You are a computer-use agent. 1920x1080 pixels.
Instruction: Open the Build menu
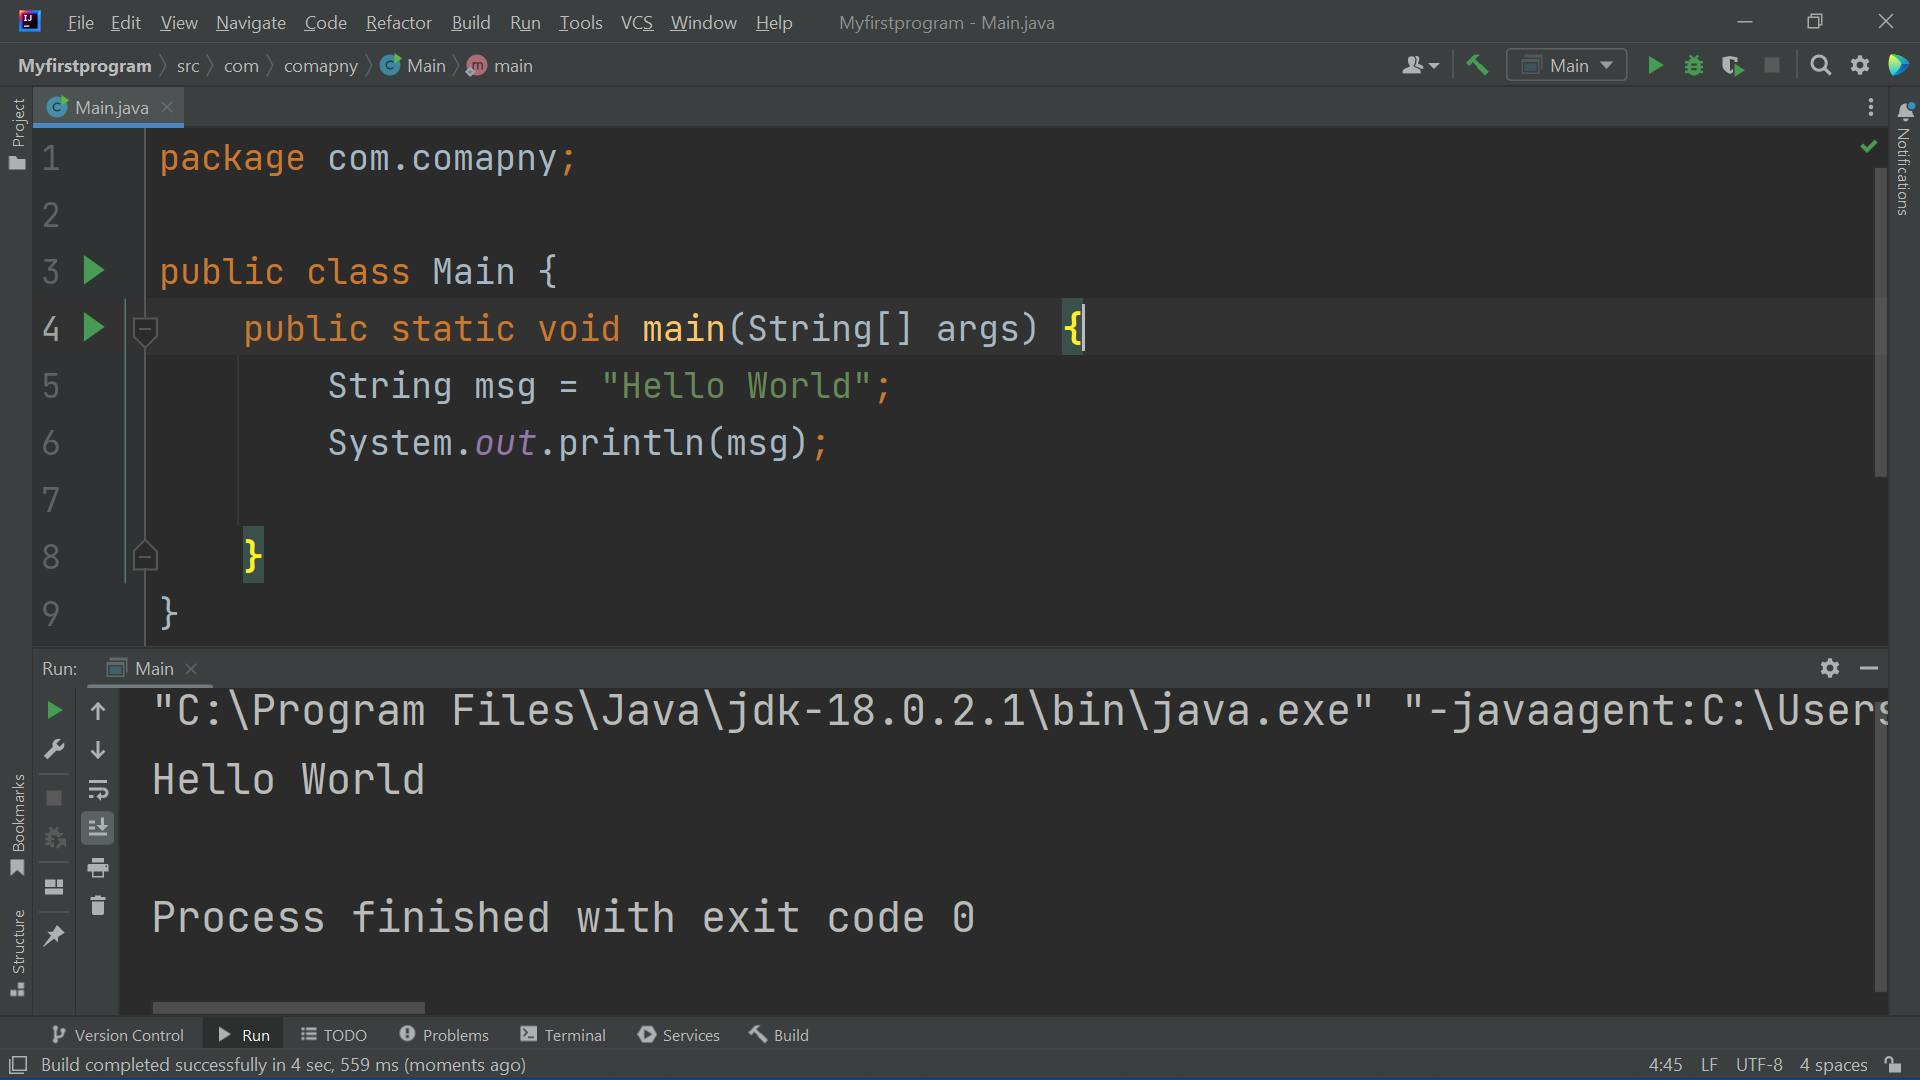pos(470,22)
